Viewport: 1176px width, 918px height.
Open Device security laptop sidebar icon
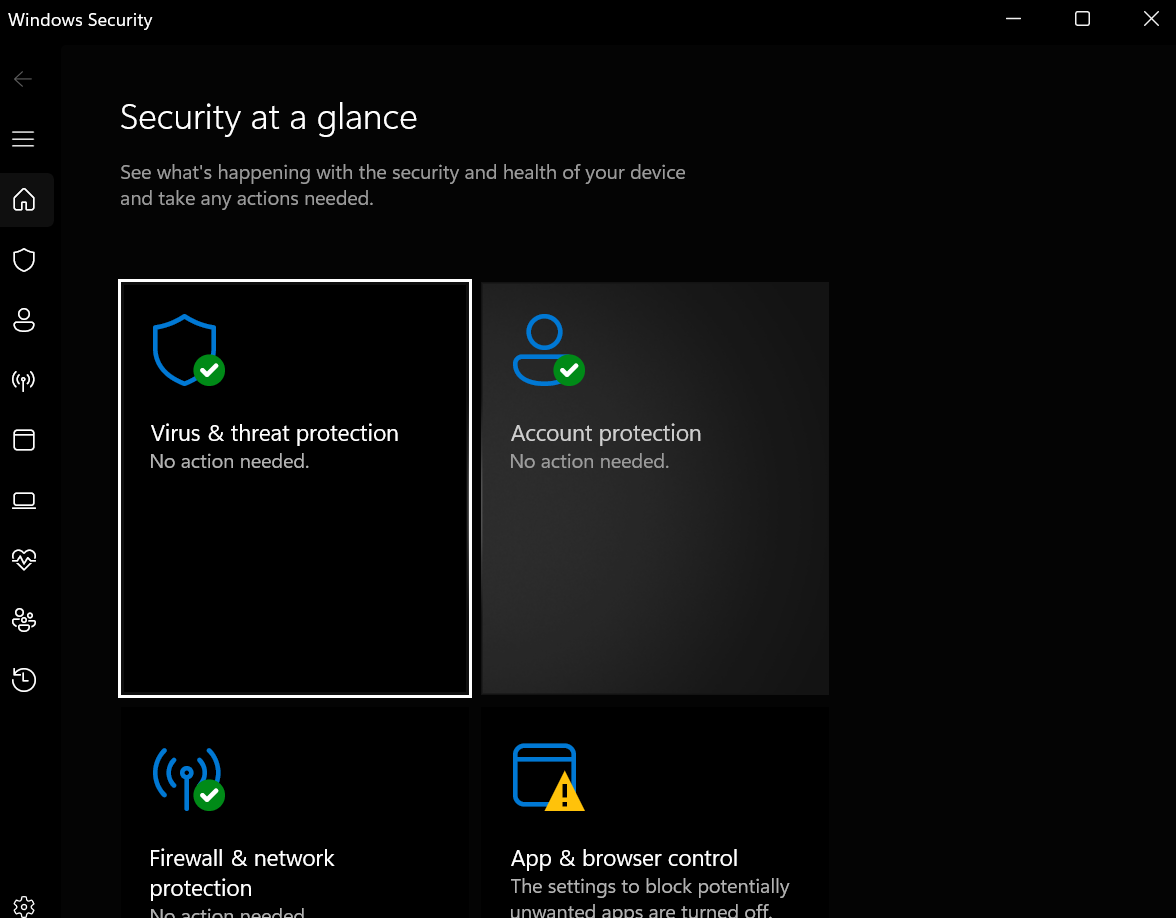(x=24, y=500)
